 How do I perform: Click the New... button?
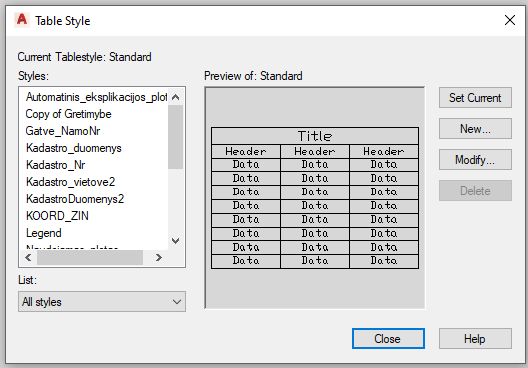tap(475, 129)
